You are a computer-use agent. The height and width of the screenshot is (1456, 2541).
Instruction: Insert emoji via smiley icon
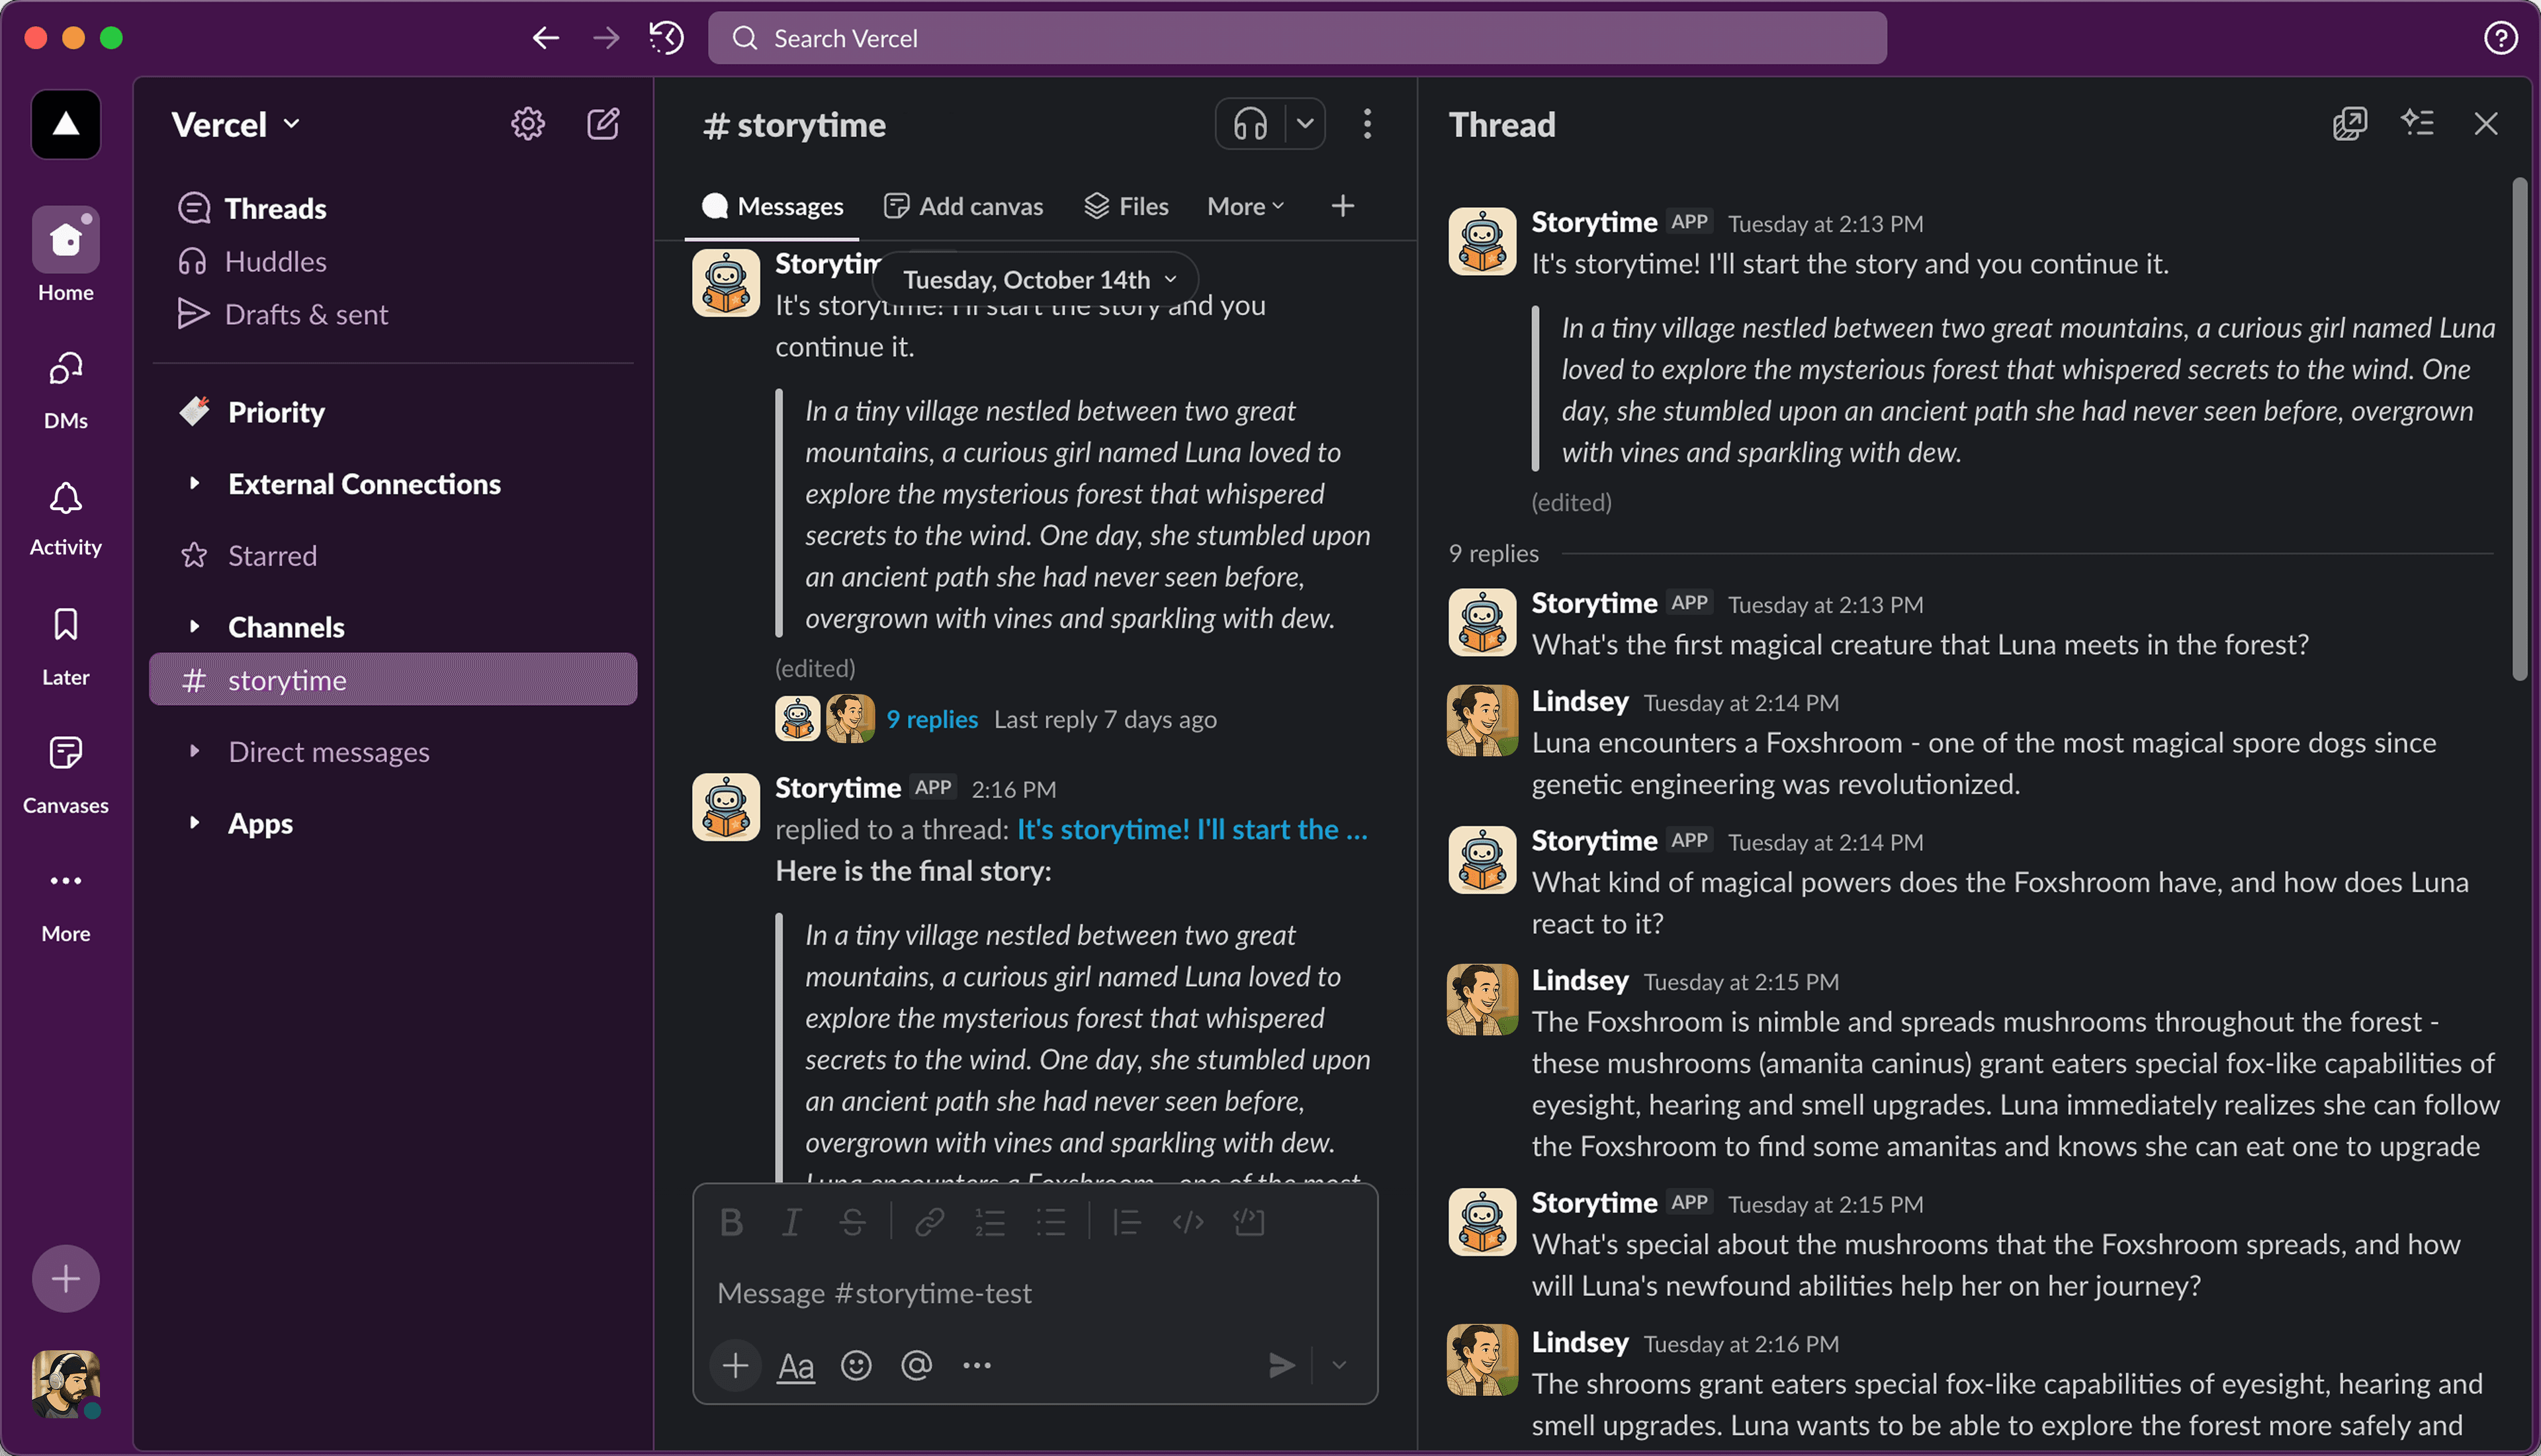pyautogui.click(x=856, y=1365)
